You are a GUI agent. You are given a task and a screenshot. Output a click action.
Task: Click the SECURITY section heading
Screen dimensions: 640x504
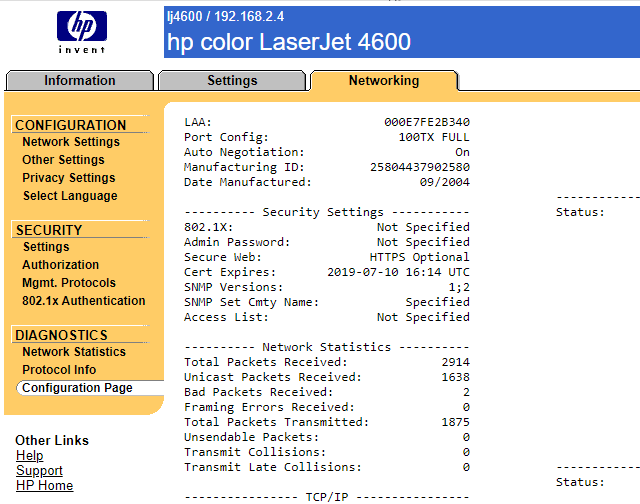(49, 230)
